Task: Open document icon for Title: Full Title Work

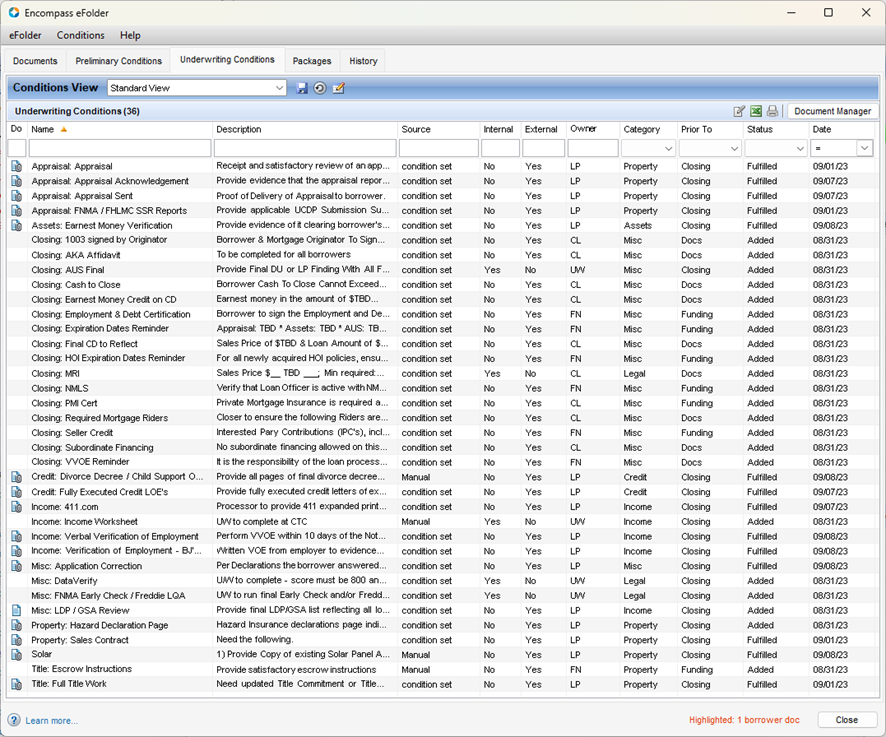Action: click(x=16, y=685)
